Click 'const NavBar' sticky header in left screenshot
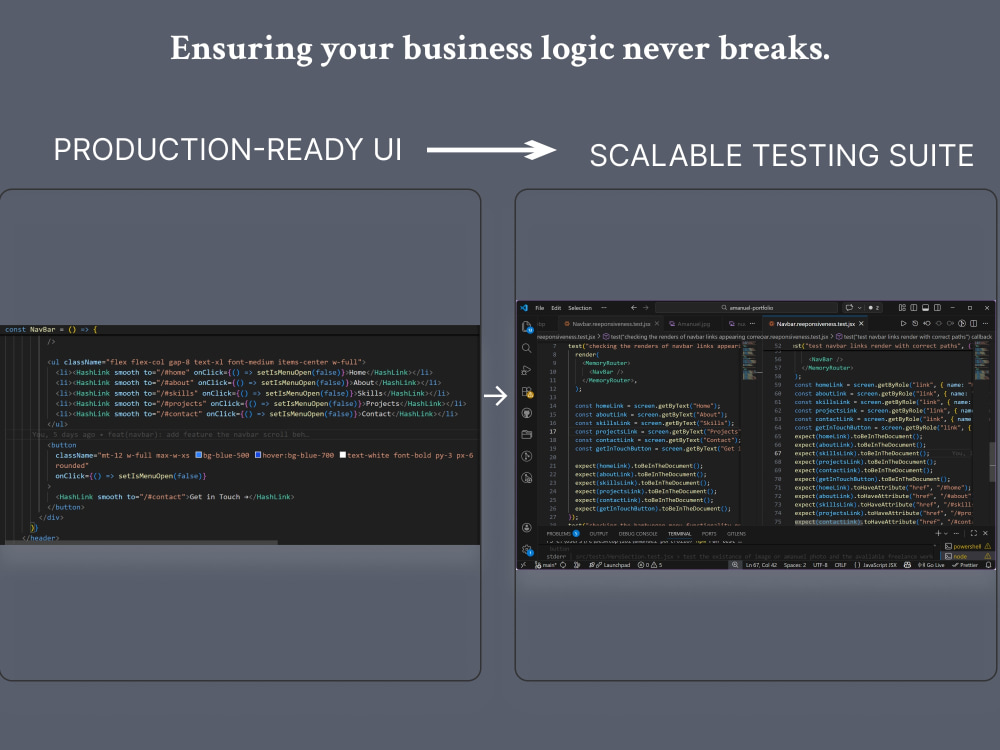The width and height of the screenshot is (1000, 750). point(51,330)
